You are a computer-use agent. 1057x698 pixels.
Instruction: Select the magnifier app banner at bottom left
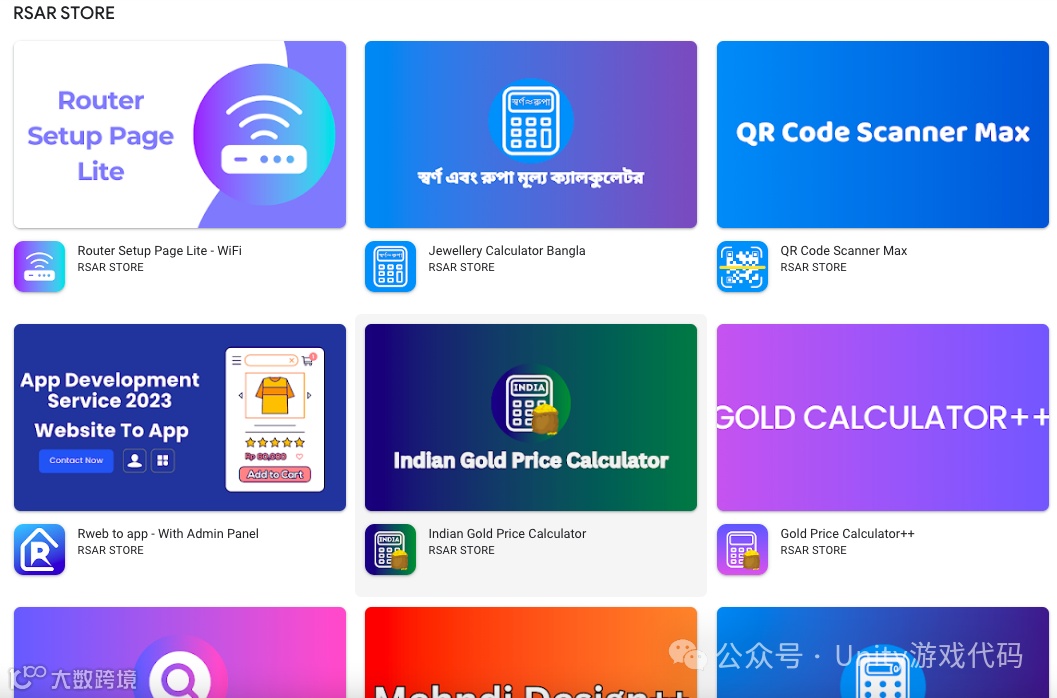coord(180,652)
